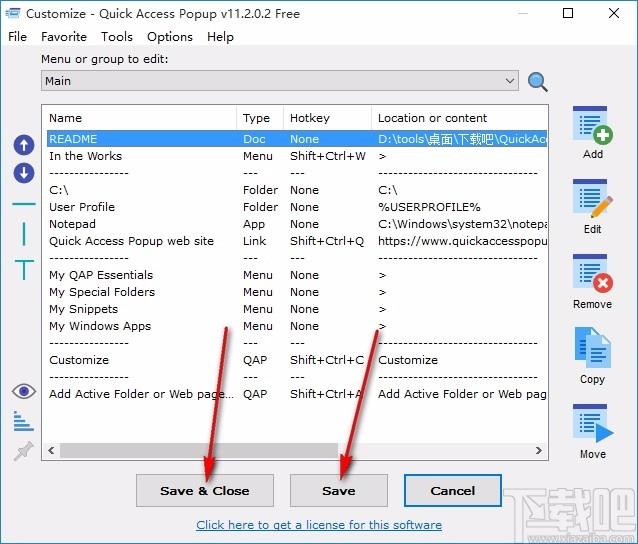Viewport: 638px width, 544px height.
Task: Click the vertical line column break icon
Action: [x=24, y=234]
